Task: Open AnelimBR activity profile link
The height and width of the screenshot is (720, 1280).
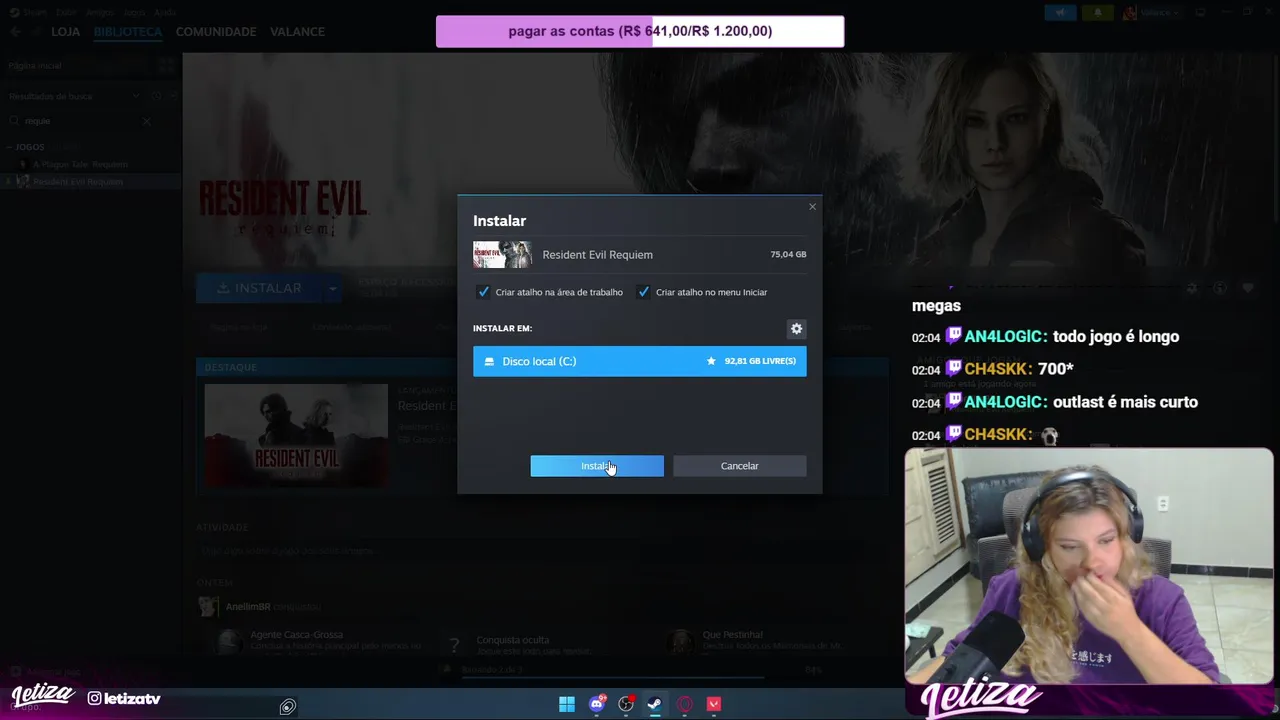Action: click(x=247, y=607)
